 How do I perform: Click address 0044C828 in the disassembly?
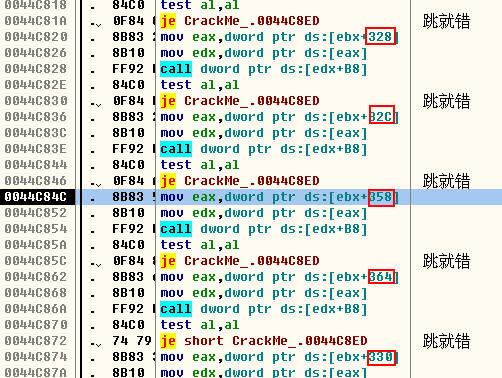pos(36,69)
